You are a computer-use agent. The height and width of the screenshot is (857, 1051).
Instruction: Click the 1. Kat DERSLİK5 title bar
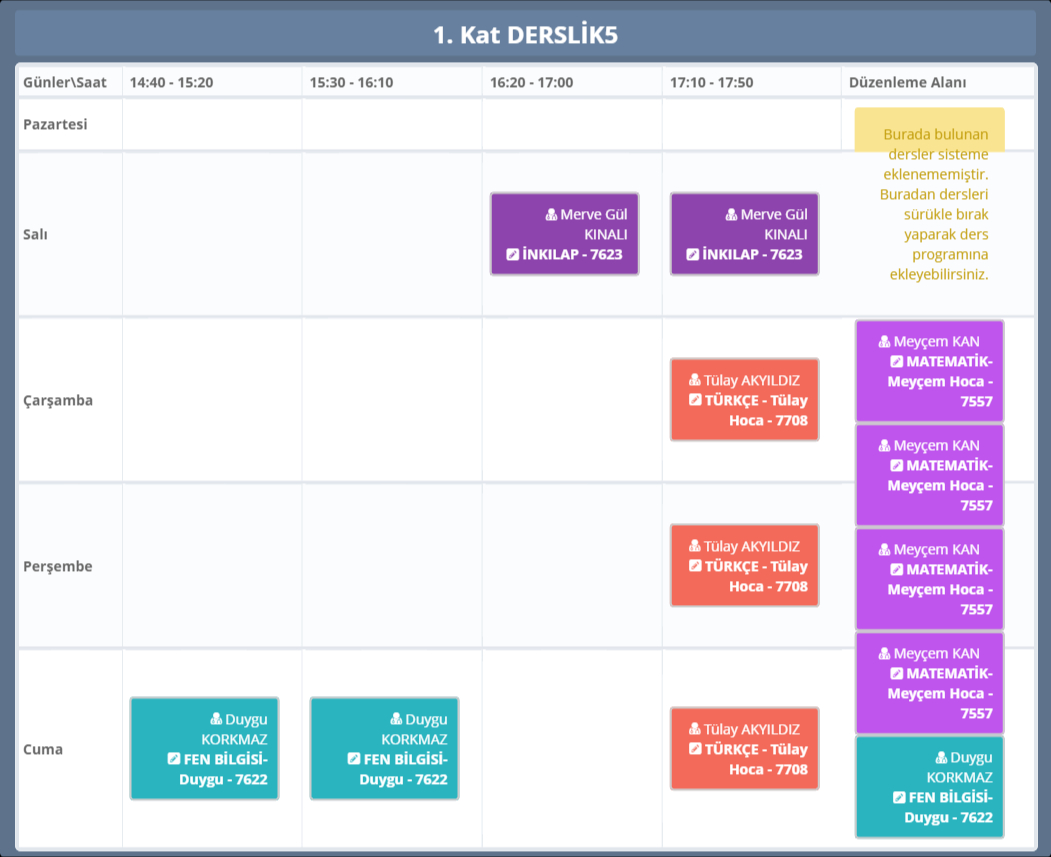(525, 35)
